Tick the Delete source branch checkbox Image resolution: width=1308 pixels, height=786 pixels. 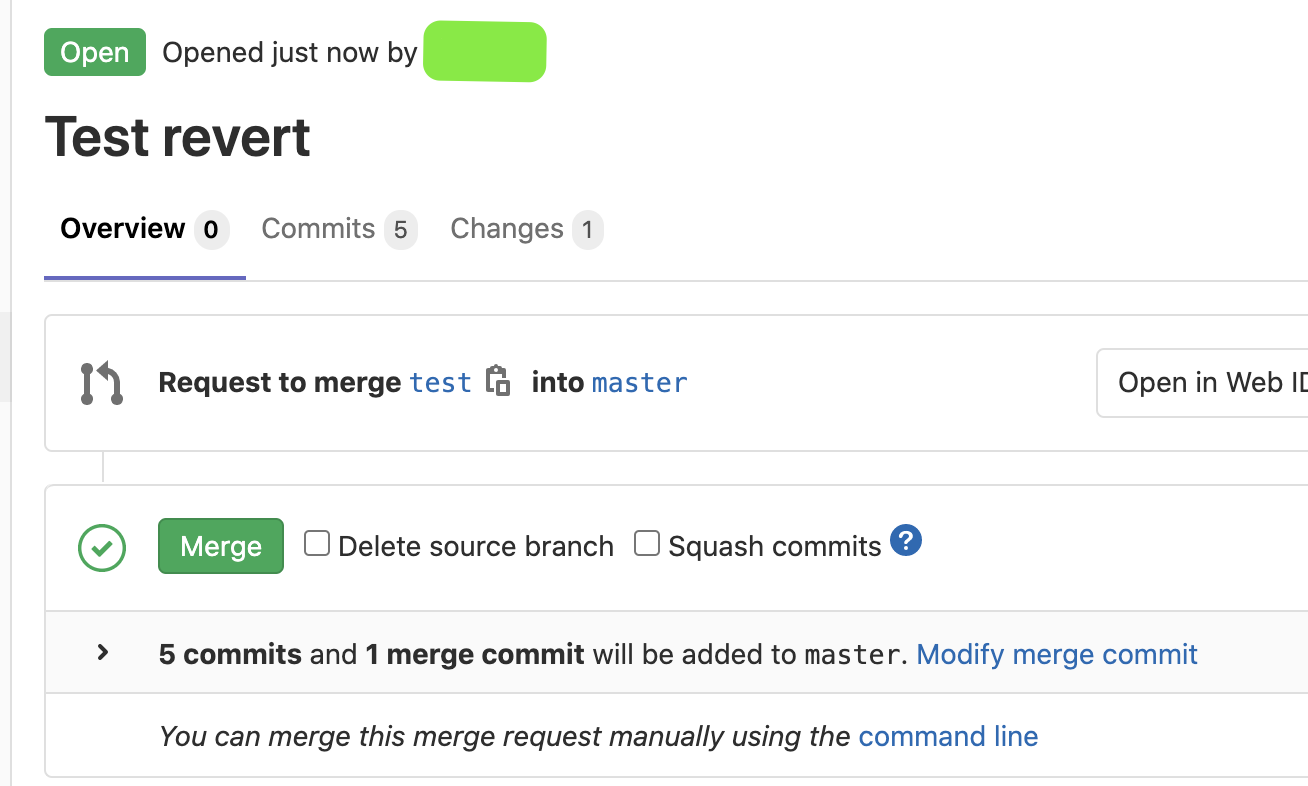317,544
